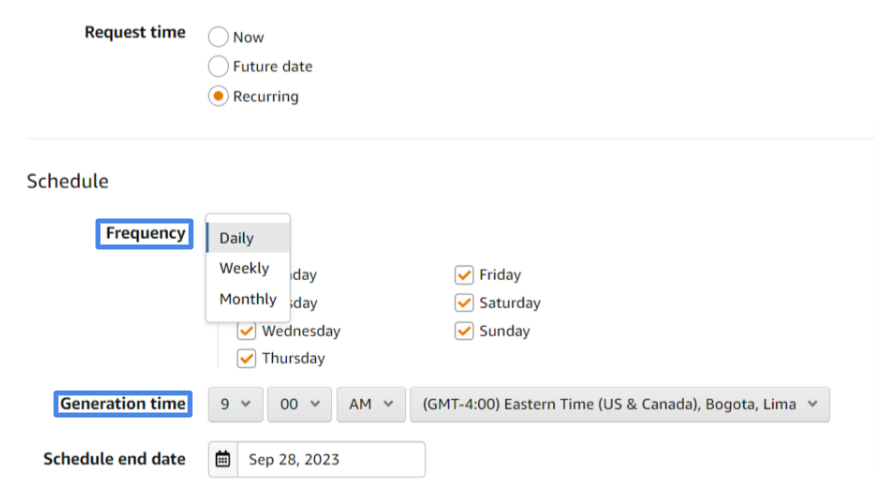Select the Future date radio button
The width and height of the screenshot is (875, 492).
point(218,66)
